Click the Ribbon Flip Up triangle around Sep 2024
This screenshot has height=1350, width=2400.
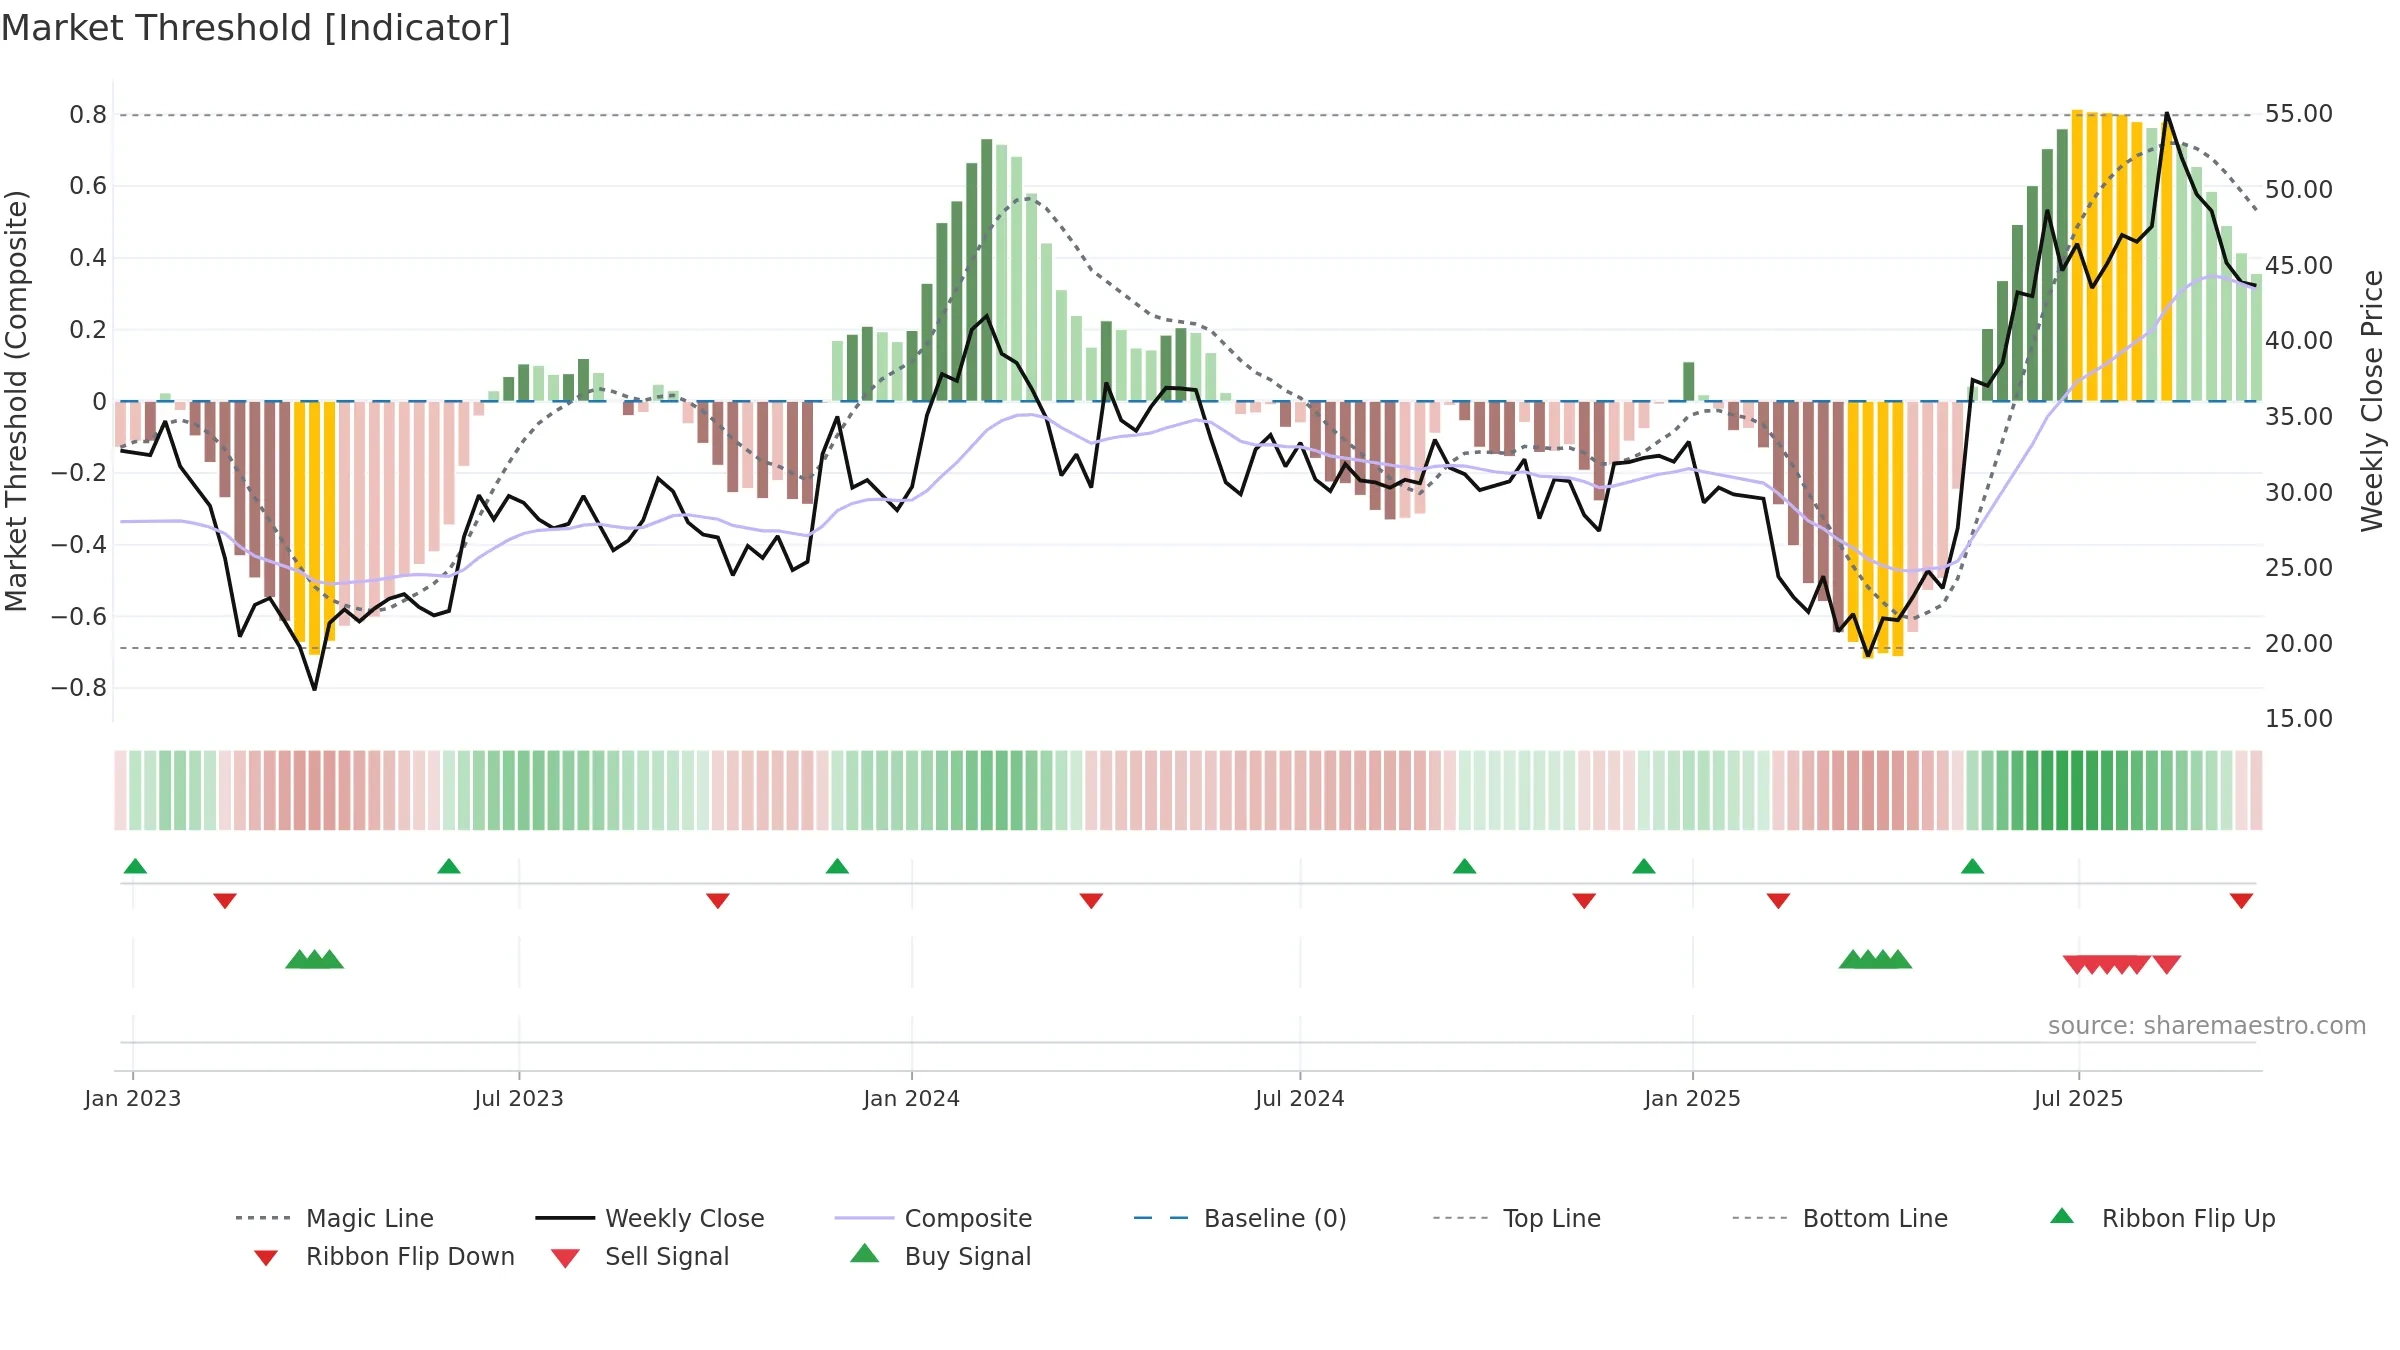click(x=1464, y=866)
